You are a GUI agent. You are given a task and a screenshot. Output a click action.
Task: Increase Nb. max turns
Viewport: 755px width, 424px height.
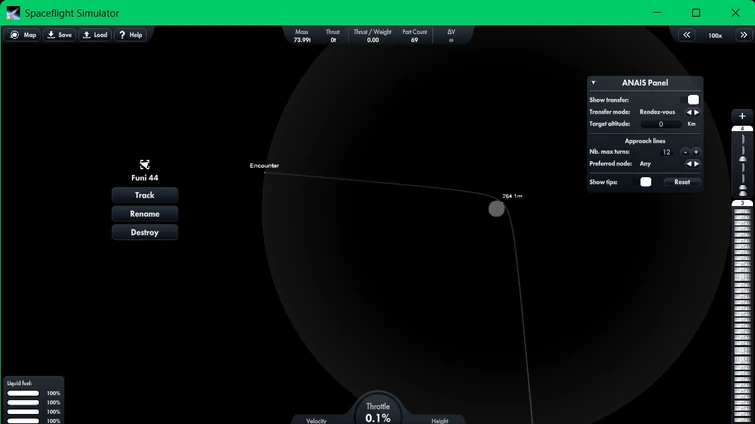(696, 152)
